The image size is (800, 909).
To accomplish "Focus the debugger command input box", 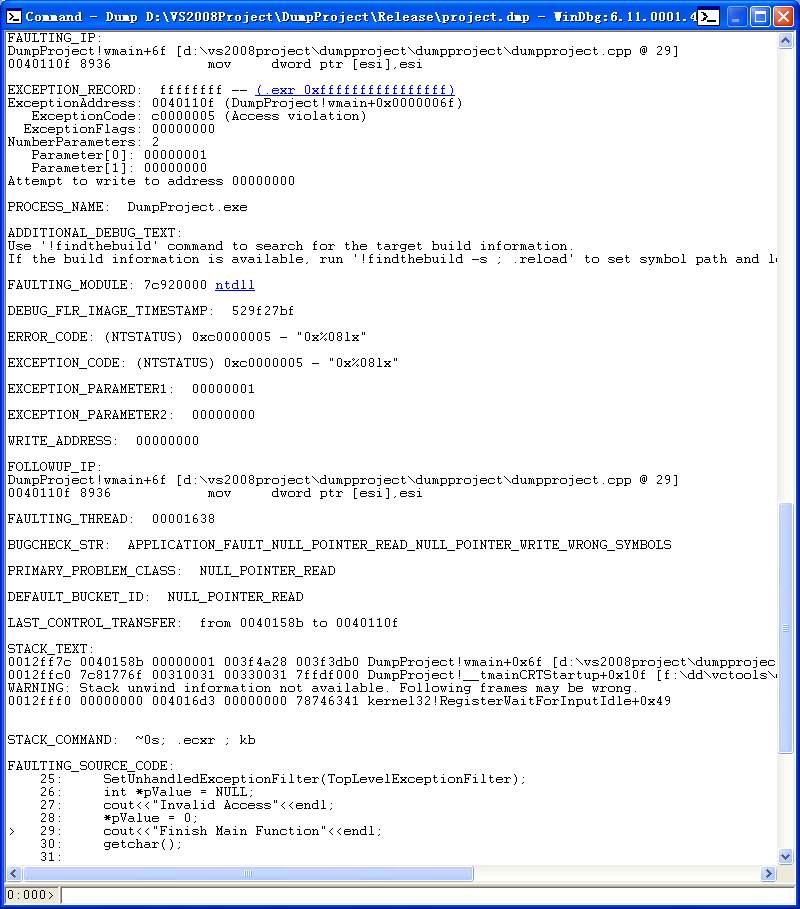I will (428, 895).
